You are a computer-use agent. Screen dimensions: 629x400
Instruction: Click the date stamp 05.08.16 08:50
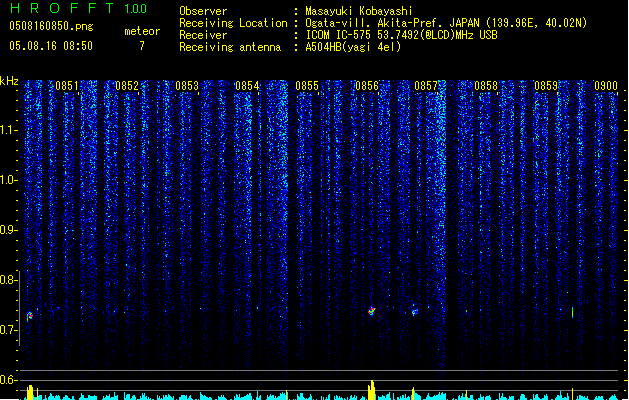(x=51, y=46)
